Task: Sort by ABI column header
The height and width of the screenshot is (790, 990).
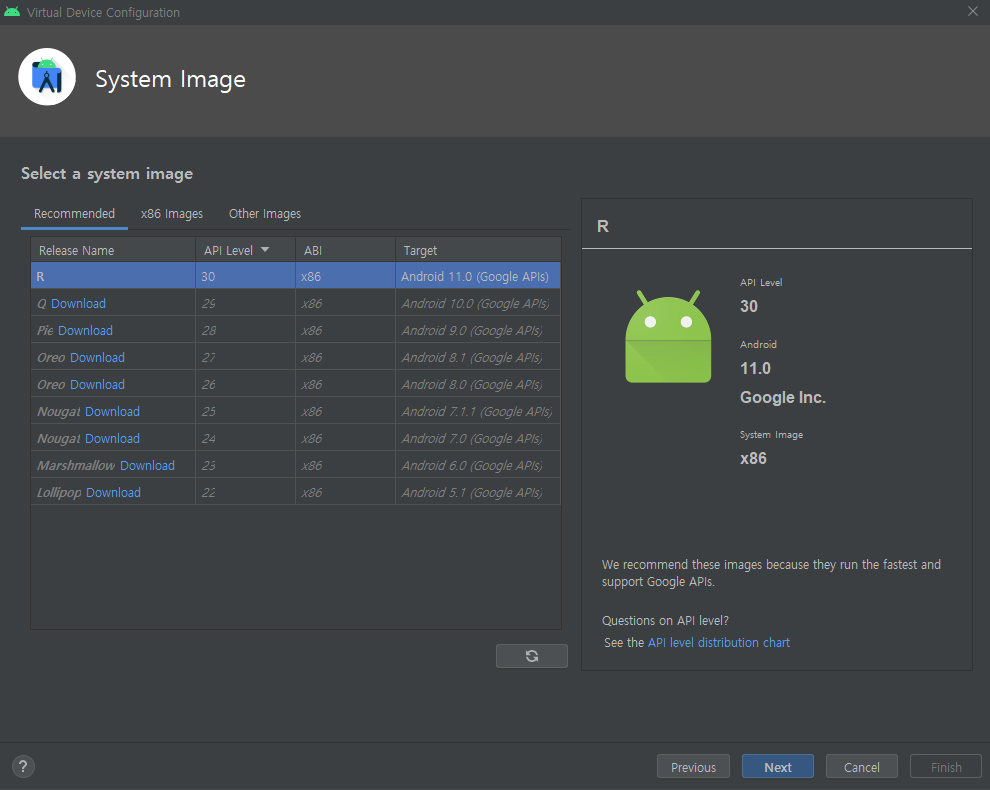Action: [345, 250]
